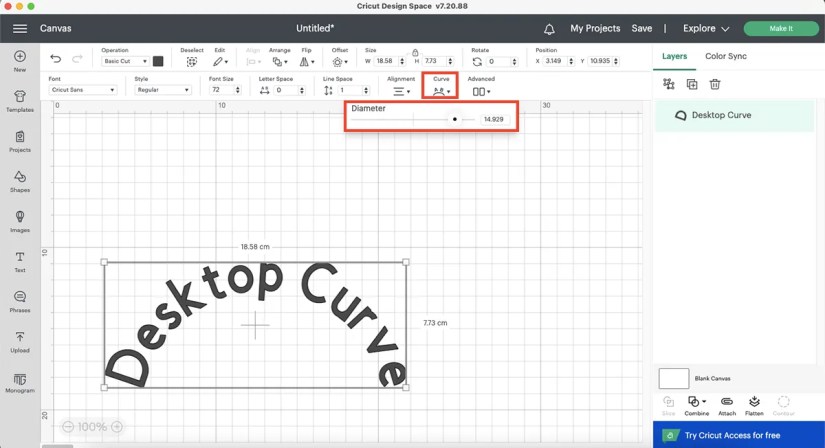Click the Y position field
This screenshot has width=825, height=448.
point(600,61)
